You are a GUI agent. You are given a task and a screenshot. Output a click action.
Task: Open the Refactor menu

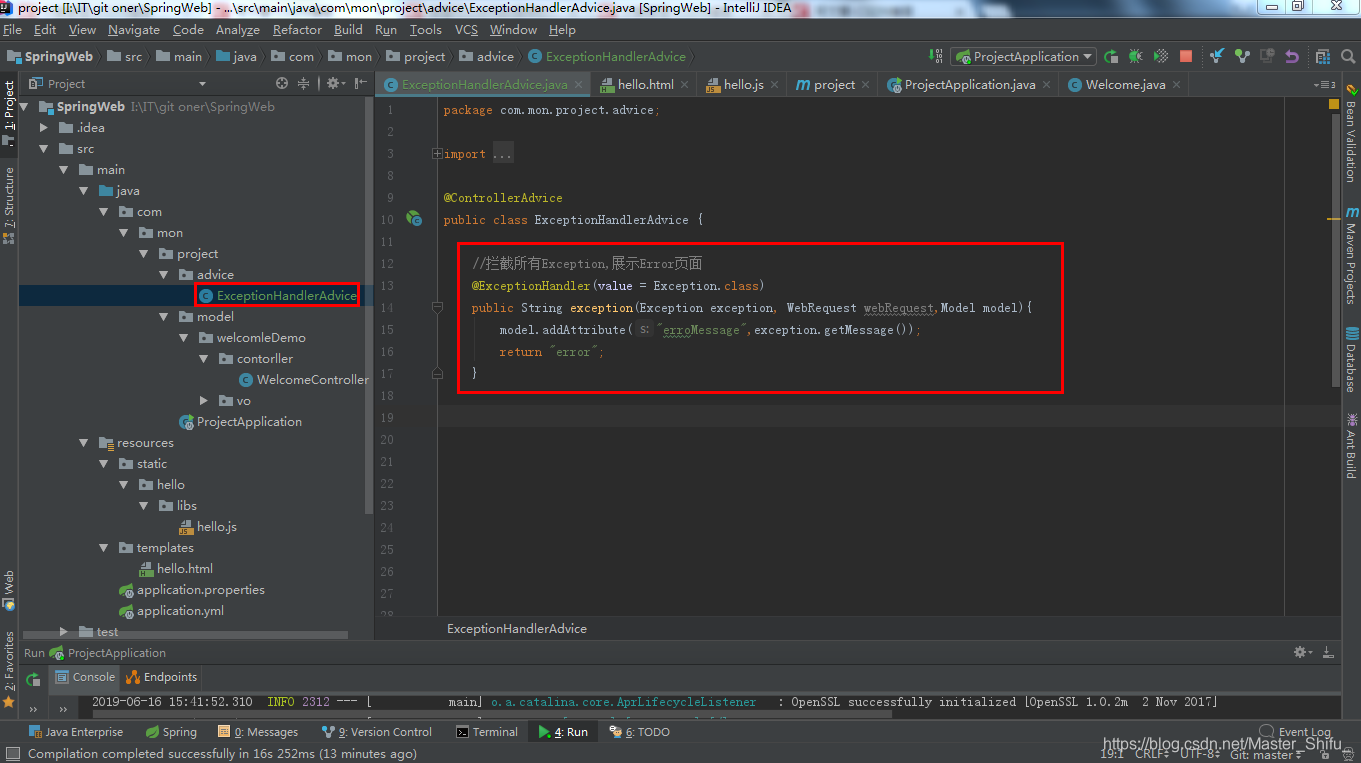pos(297,30)
